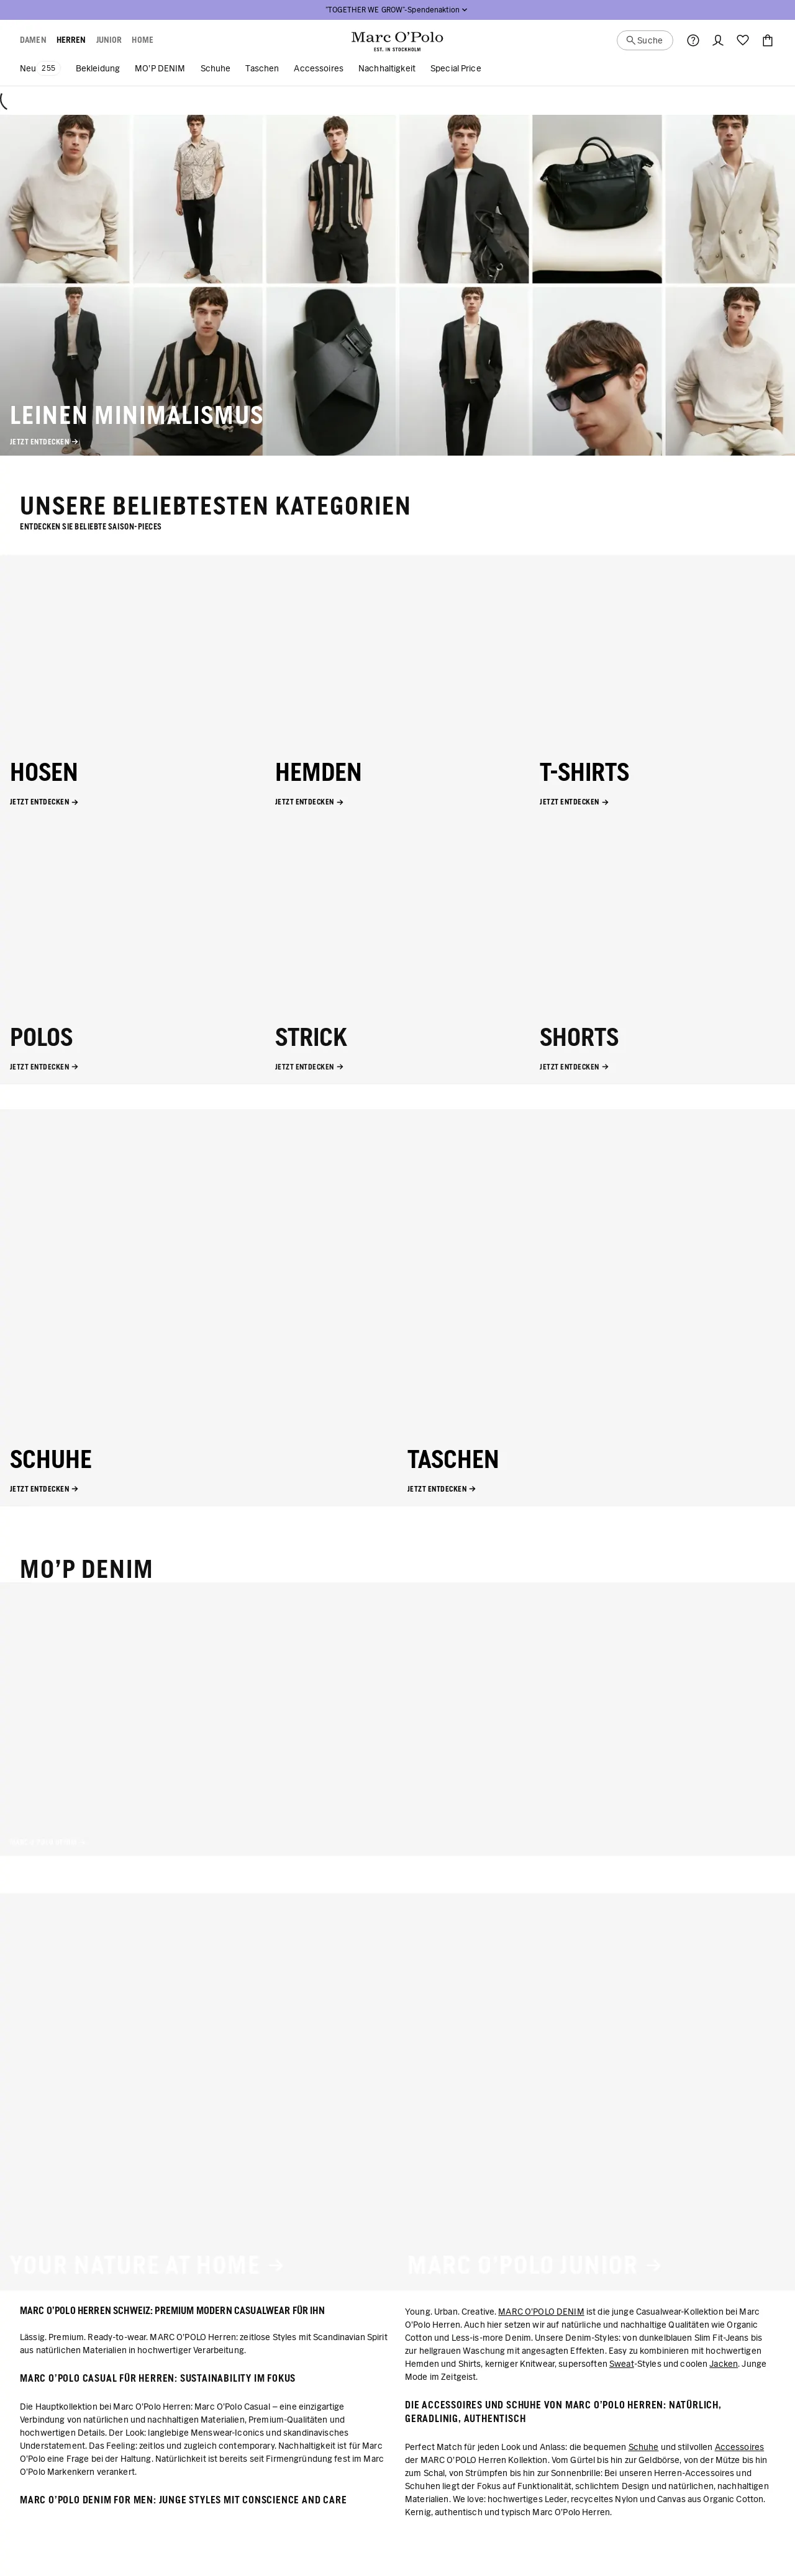Switch to the Junior section
Viewport: 795px width, 2576px height.
point(108,40)
